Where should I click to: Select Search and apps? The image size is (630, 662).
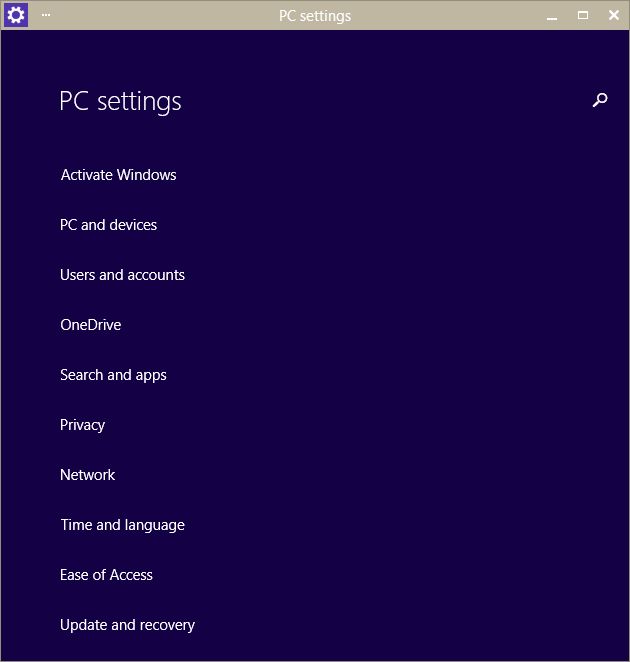point(113,375)
